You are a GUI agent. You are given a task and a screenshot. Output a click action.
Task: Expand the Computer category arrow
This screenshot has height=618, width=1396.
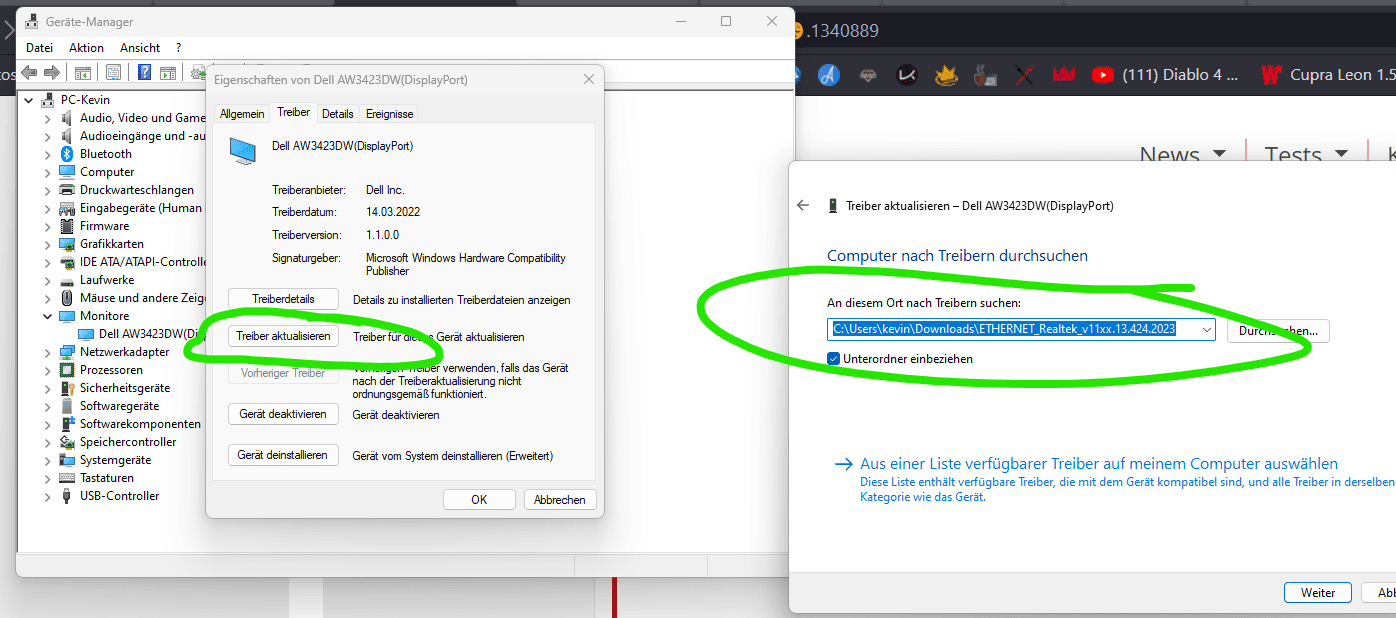coord(47,172)
